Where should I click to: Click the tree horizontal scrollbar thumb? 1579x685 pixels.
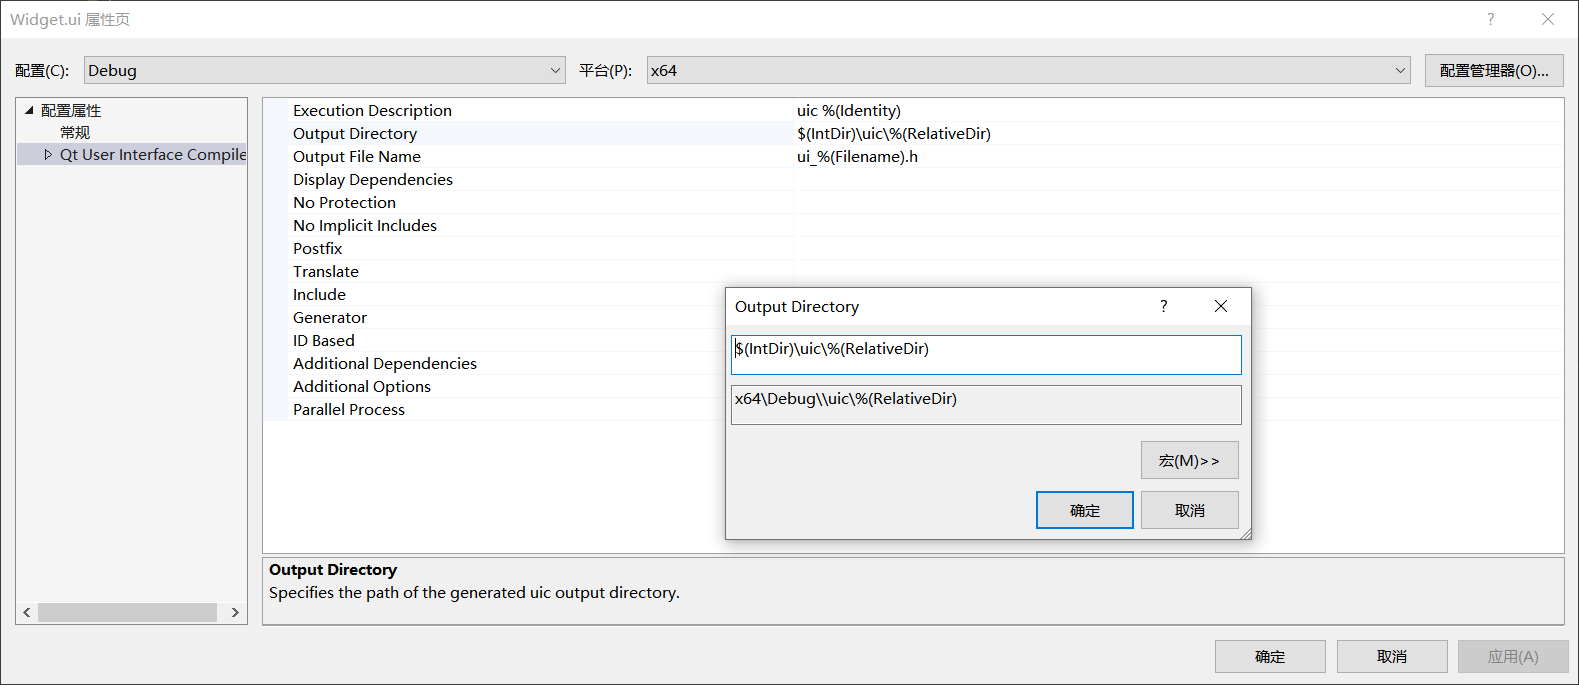(127, 612)
